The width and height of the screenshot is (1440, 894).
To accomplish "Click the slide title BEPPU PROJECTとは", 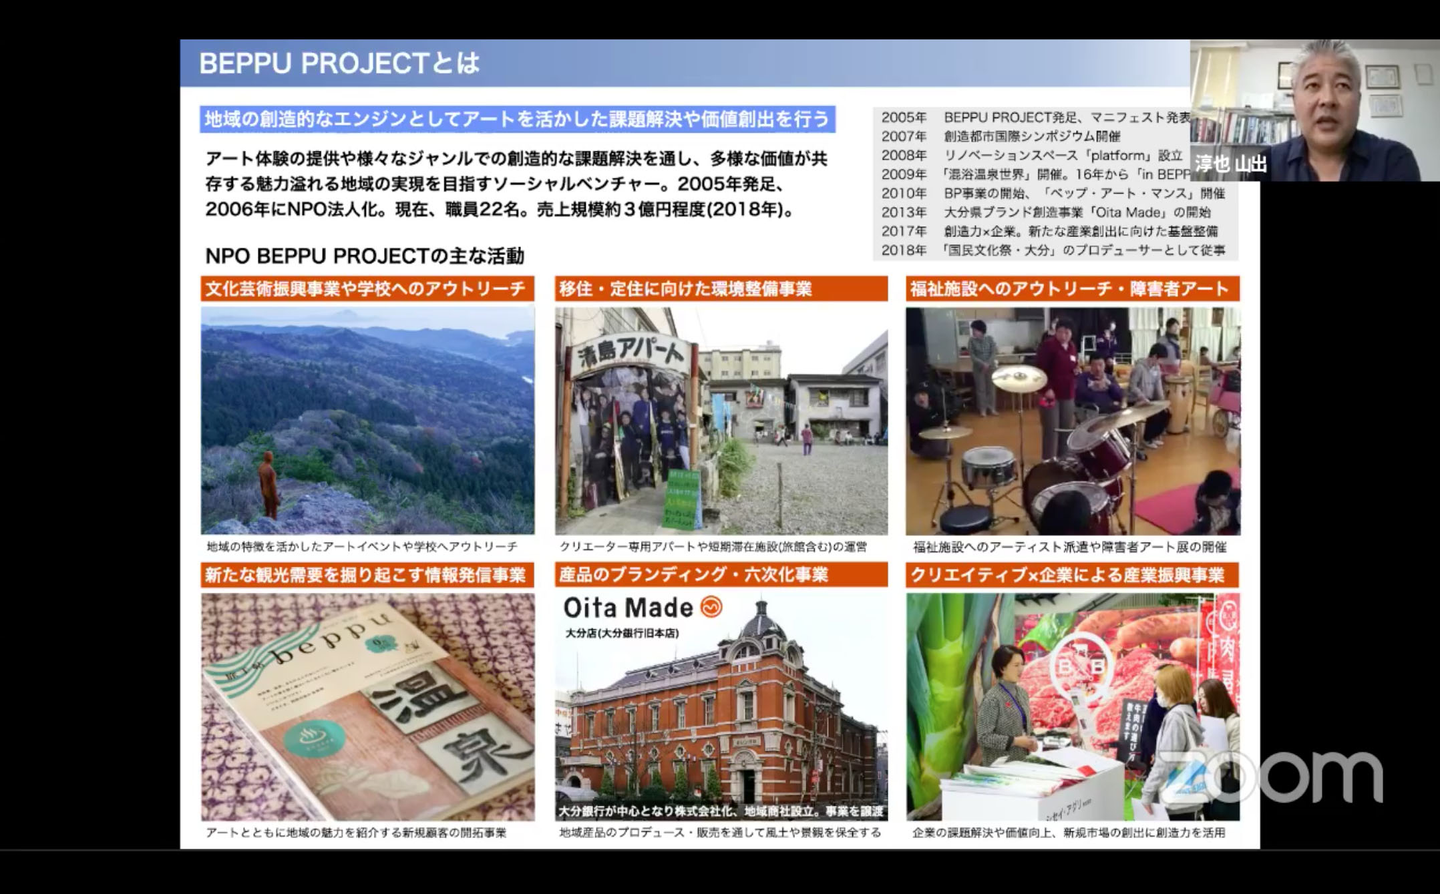I will [x=339, y=64].
